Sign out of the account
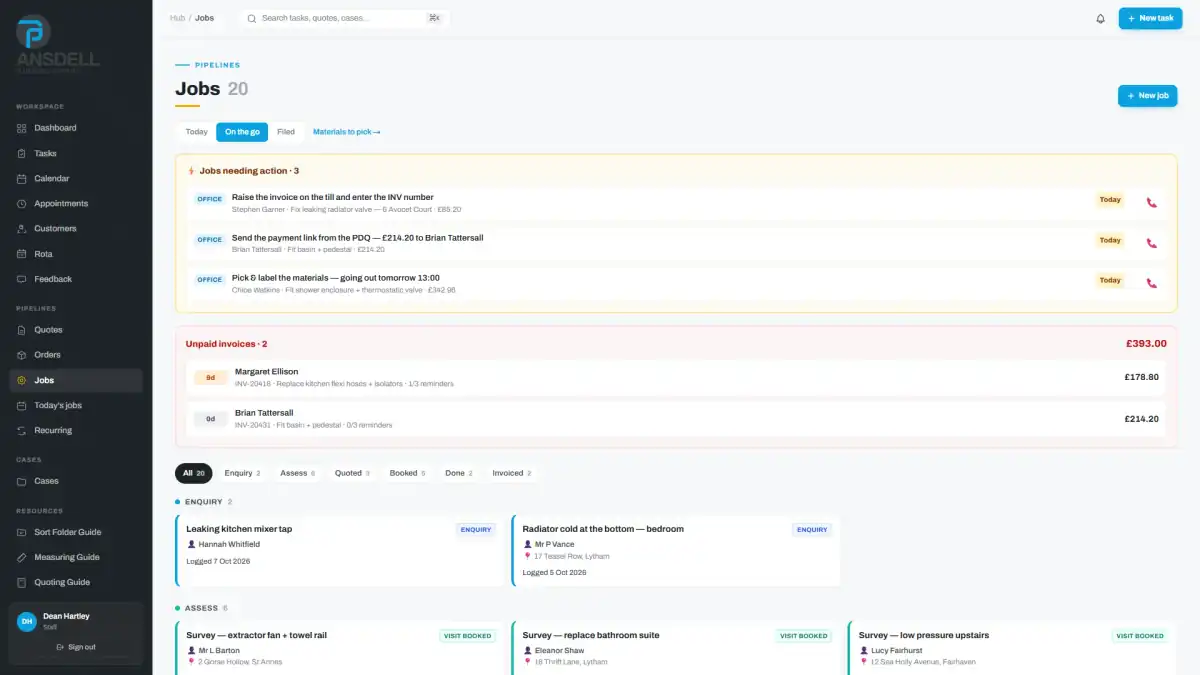 point(76,647)
